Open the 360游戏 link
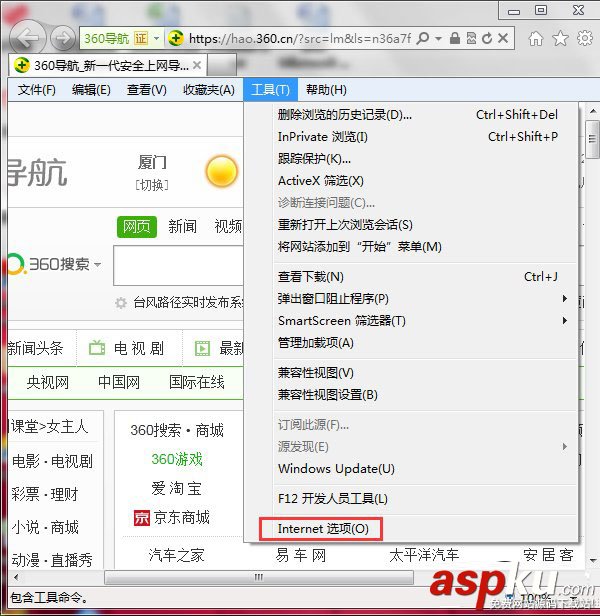600x616 pixels. point(177,459)
